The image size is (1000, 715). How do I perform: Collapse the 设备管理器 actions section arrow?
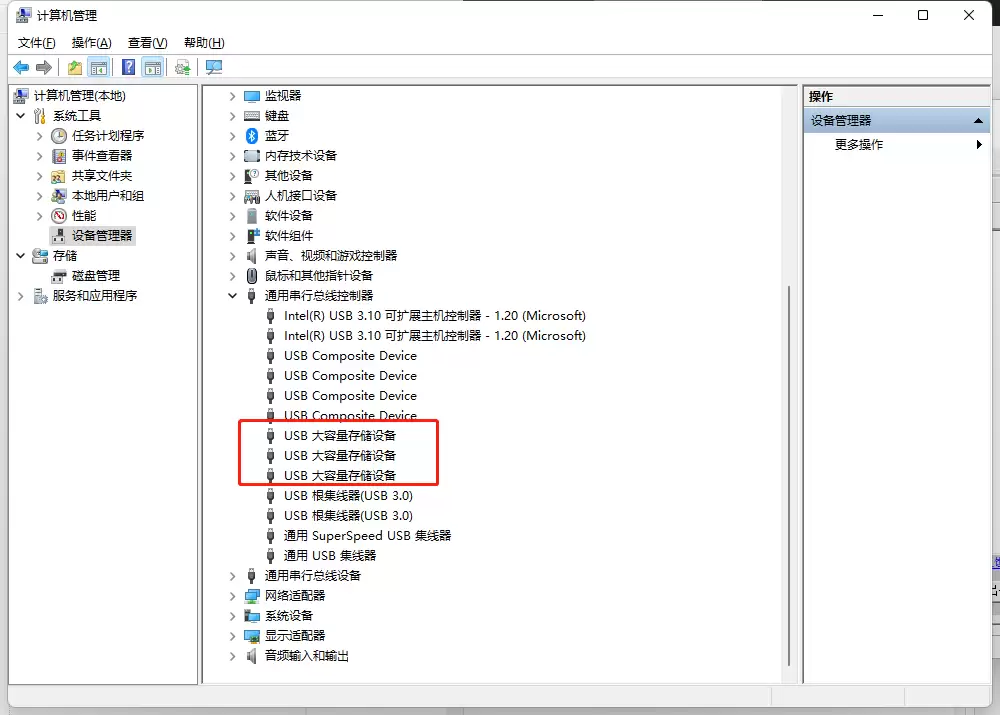pyautogui.click(x=978, y=120)
